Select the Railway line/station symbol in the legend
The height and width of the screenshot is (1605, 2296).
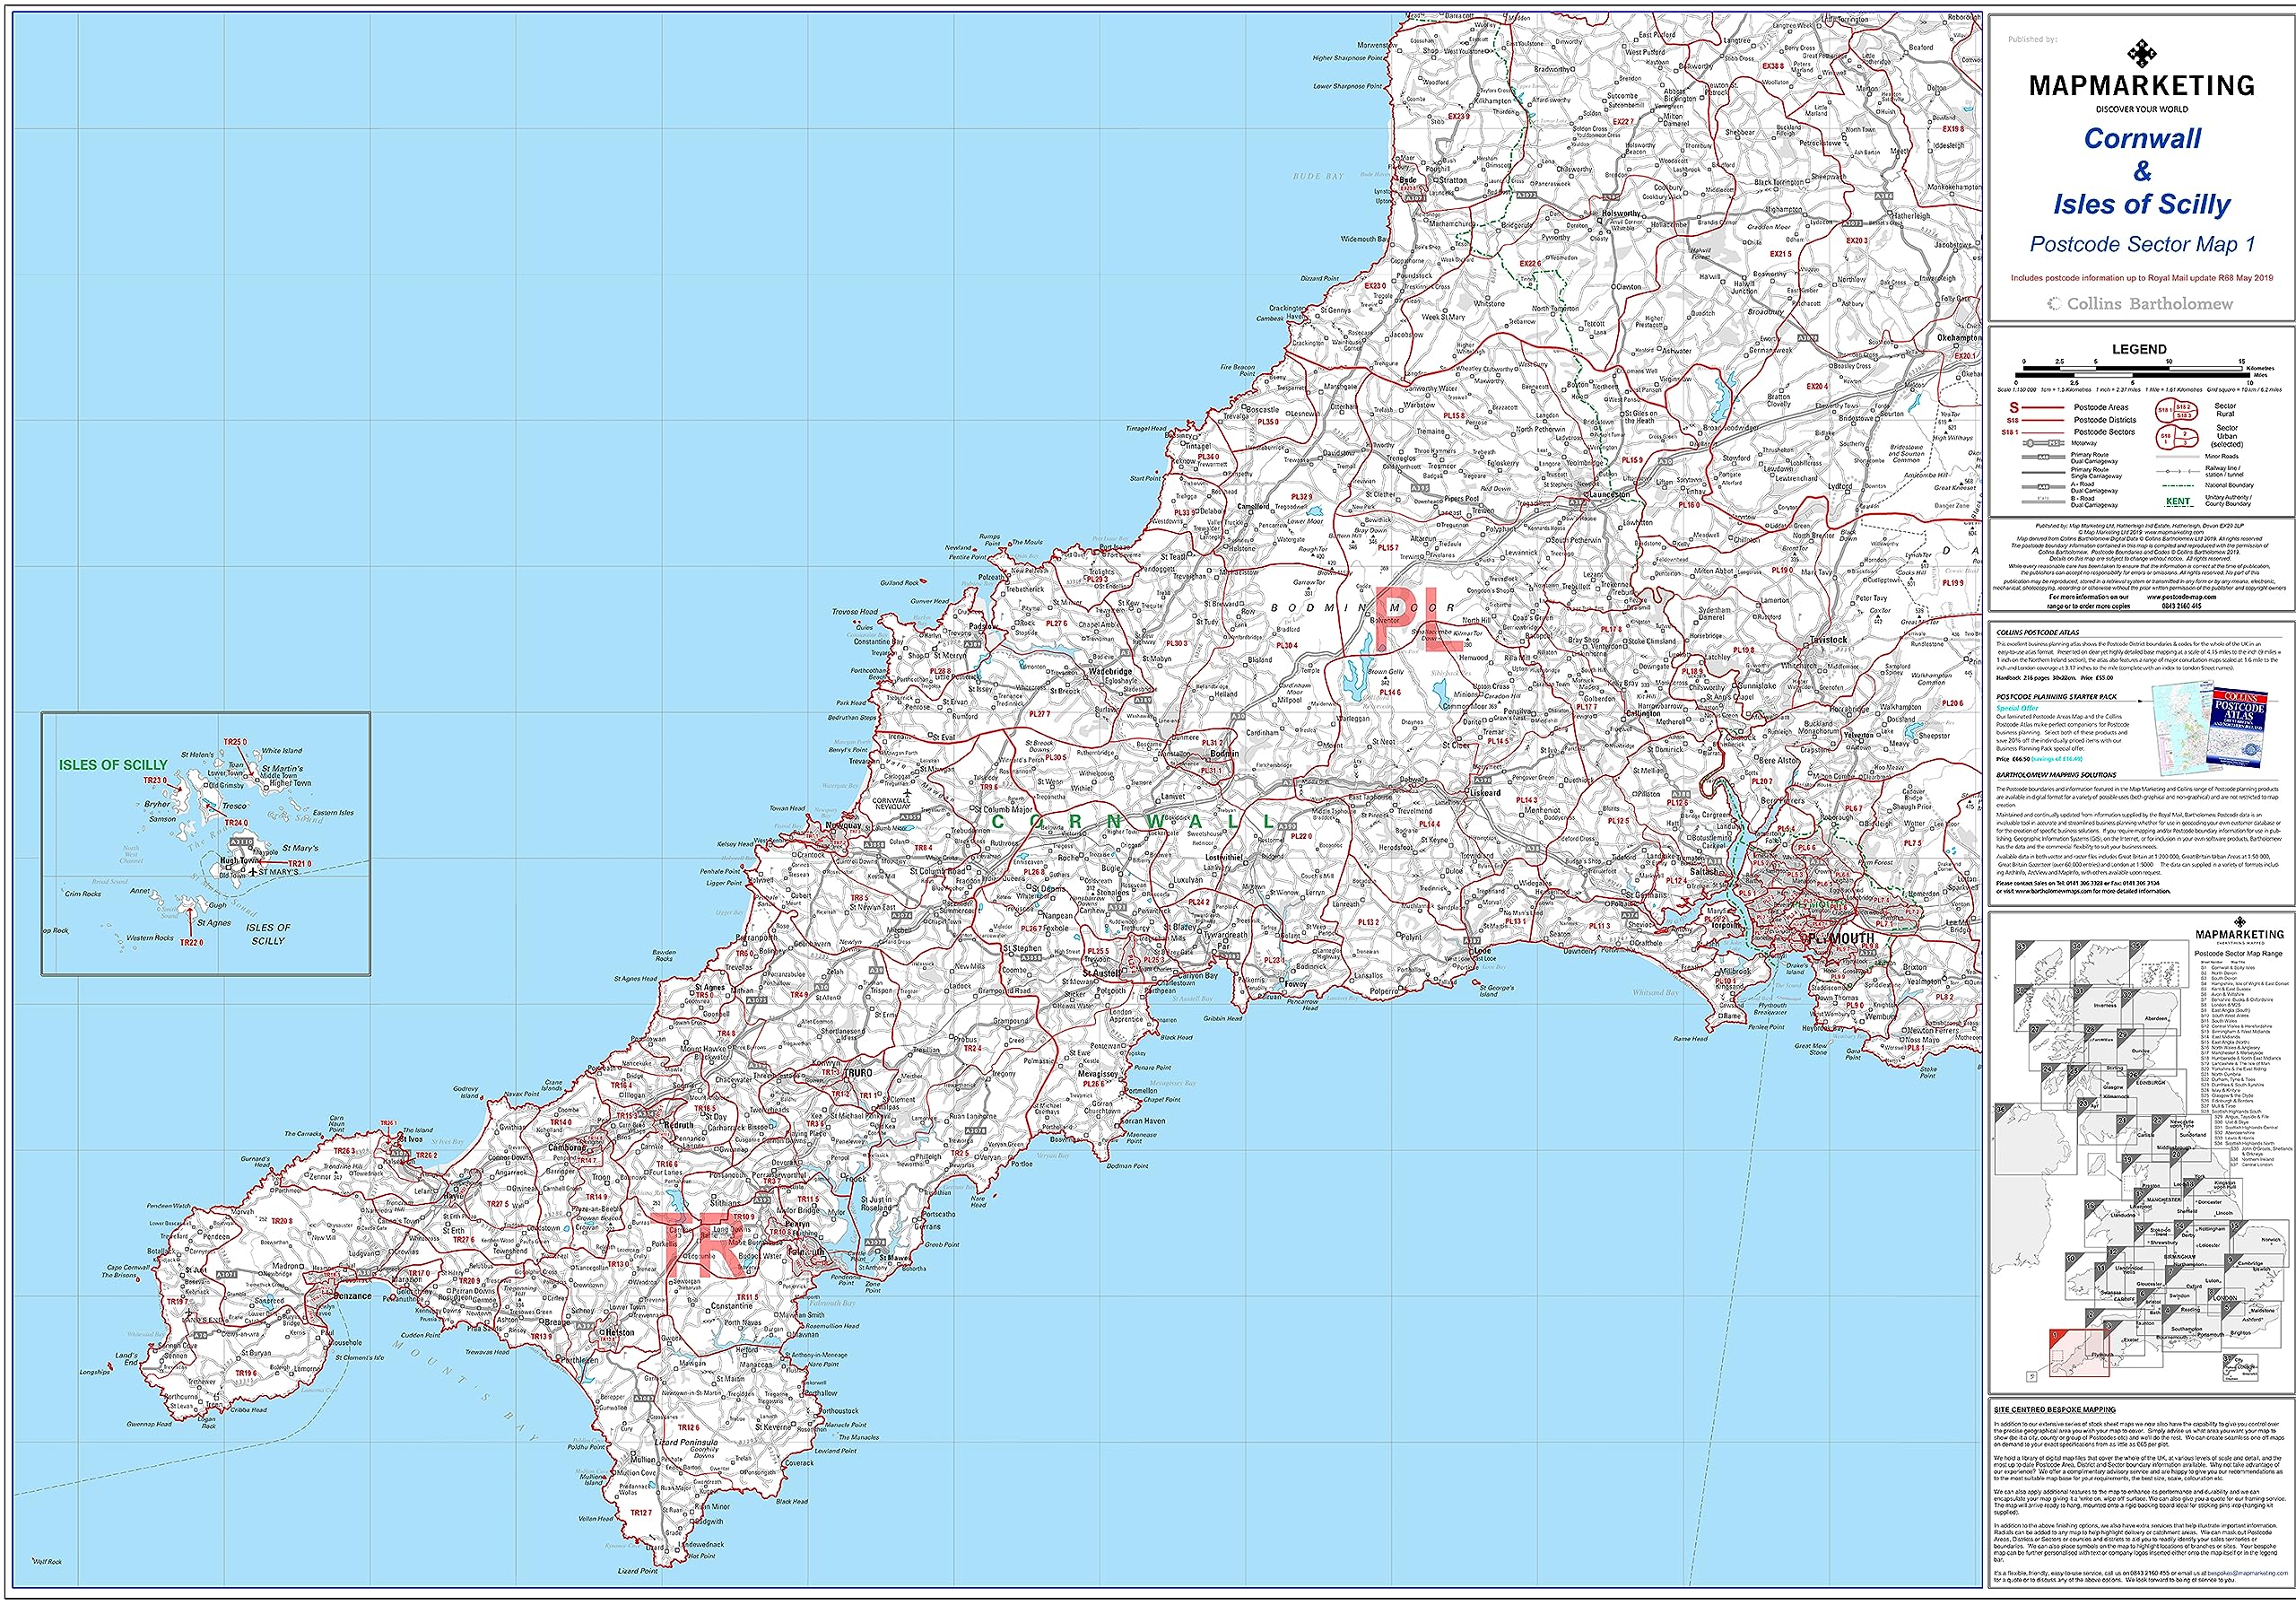(x=2178, y=472)
